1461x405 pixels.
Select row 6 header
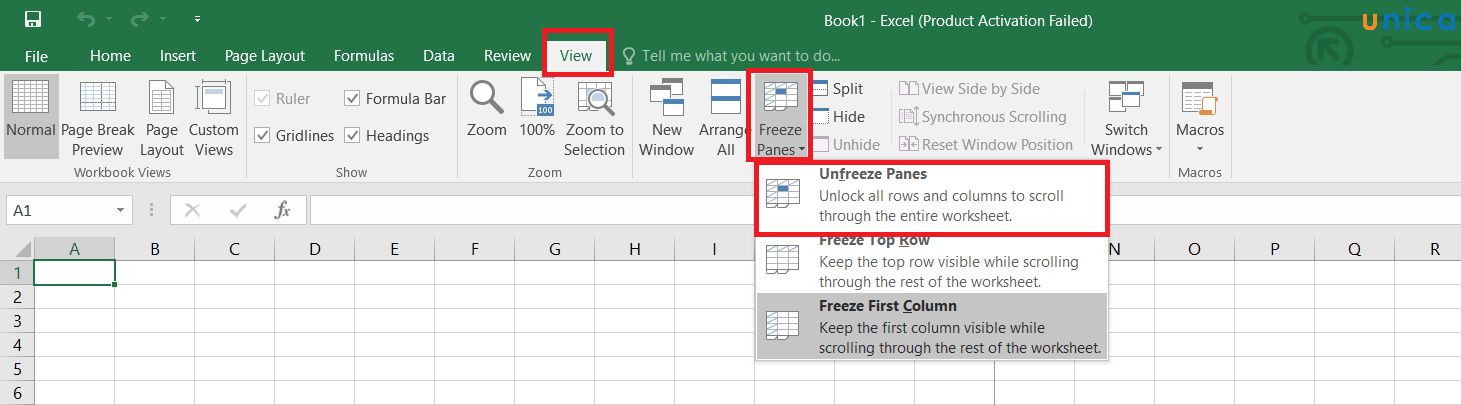[17, 392]
